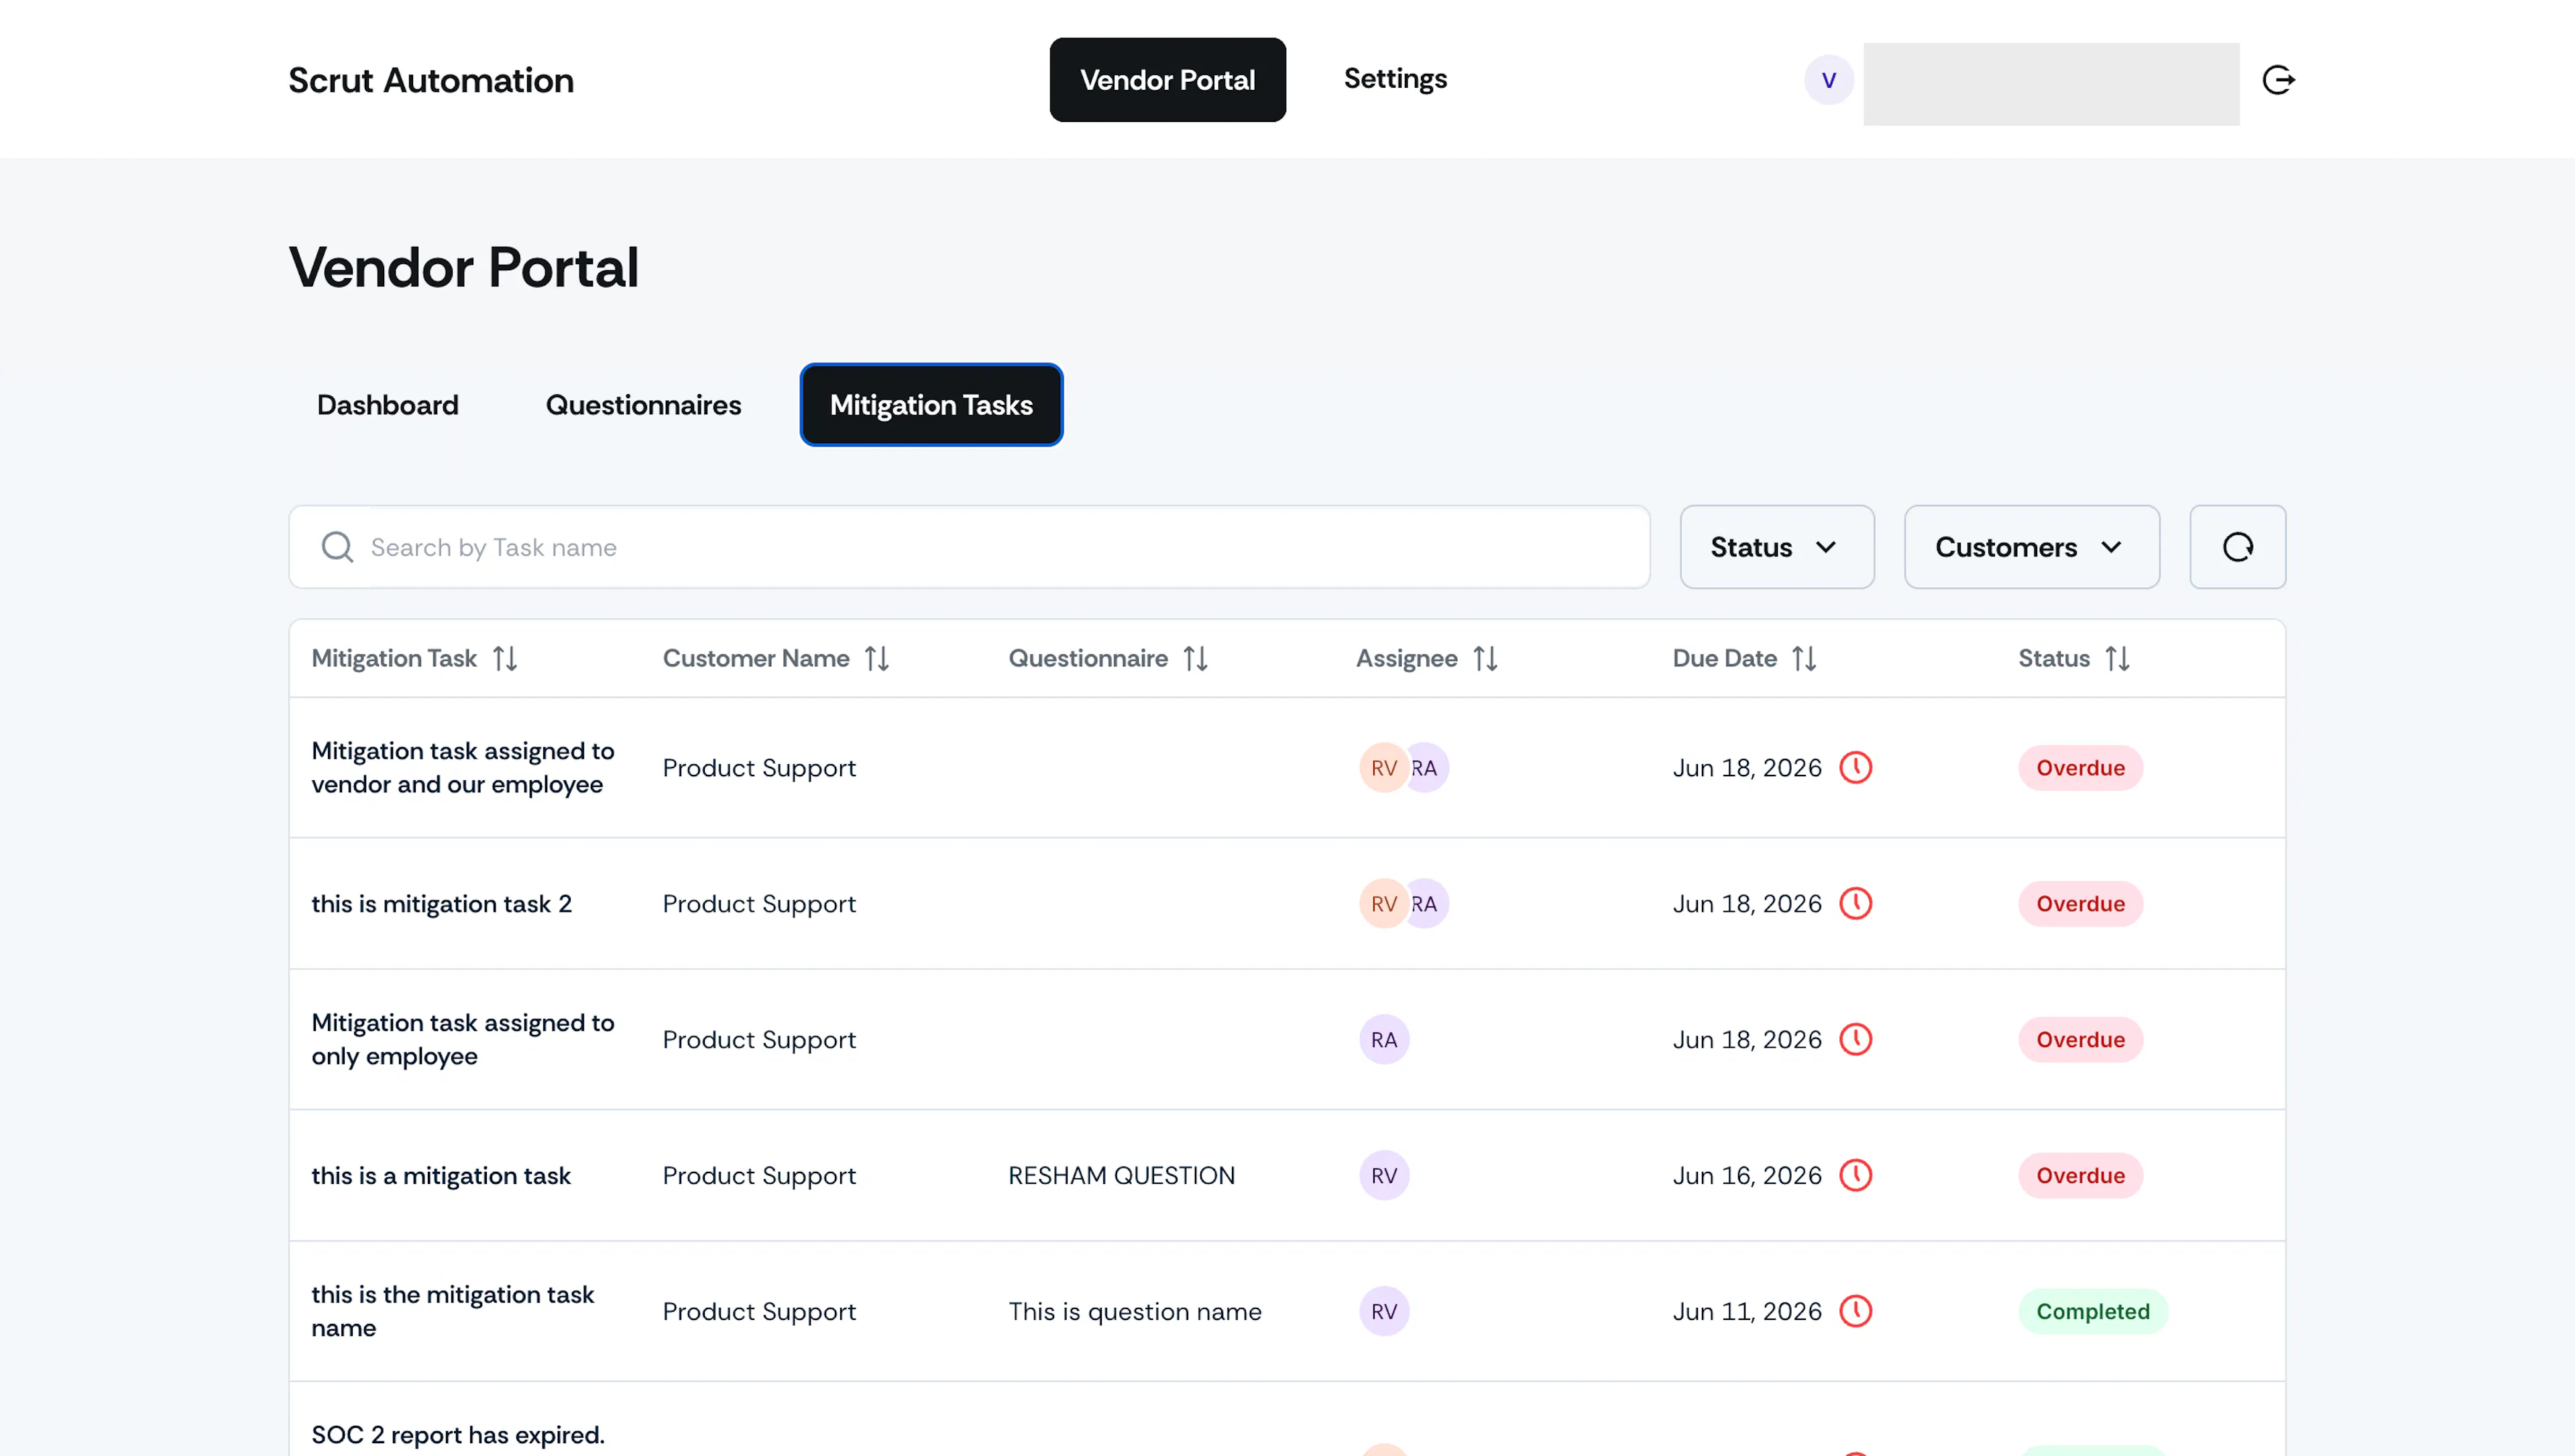Open task 'this is a mitigation task'
The height and width of the screenshot is (1456, 2575).
(x=440, y=1176)
